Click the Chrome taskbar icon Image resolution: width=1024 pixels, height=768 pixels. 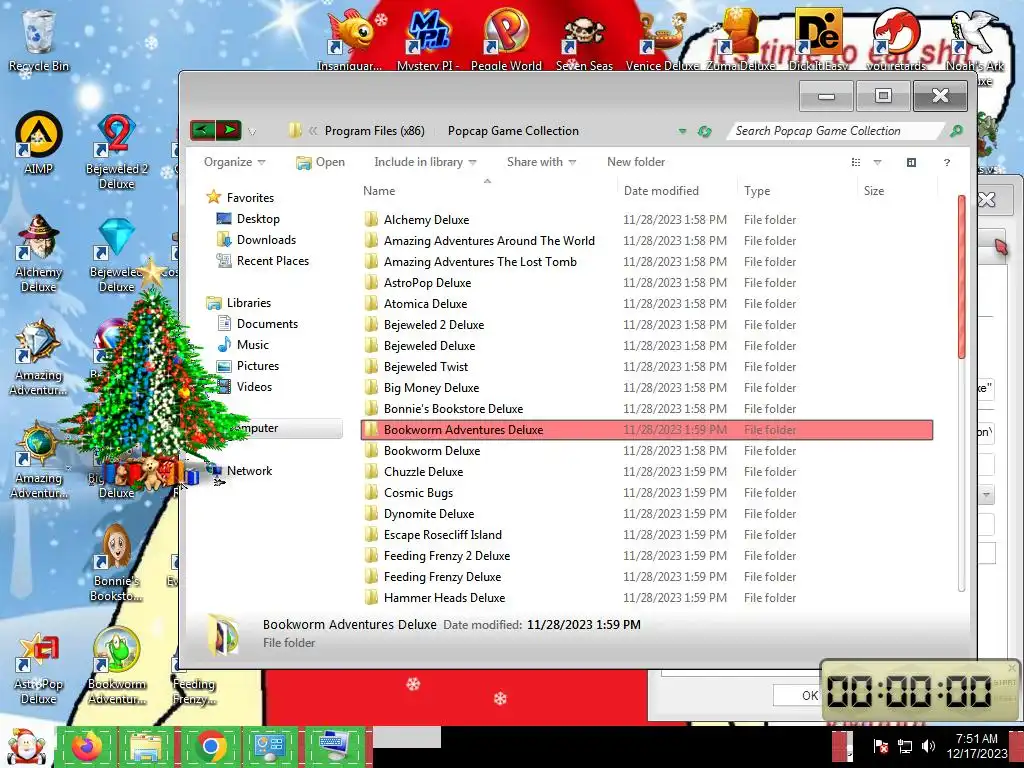tap(210, 746)
